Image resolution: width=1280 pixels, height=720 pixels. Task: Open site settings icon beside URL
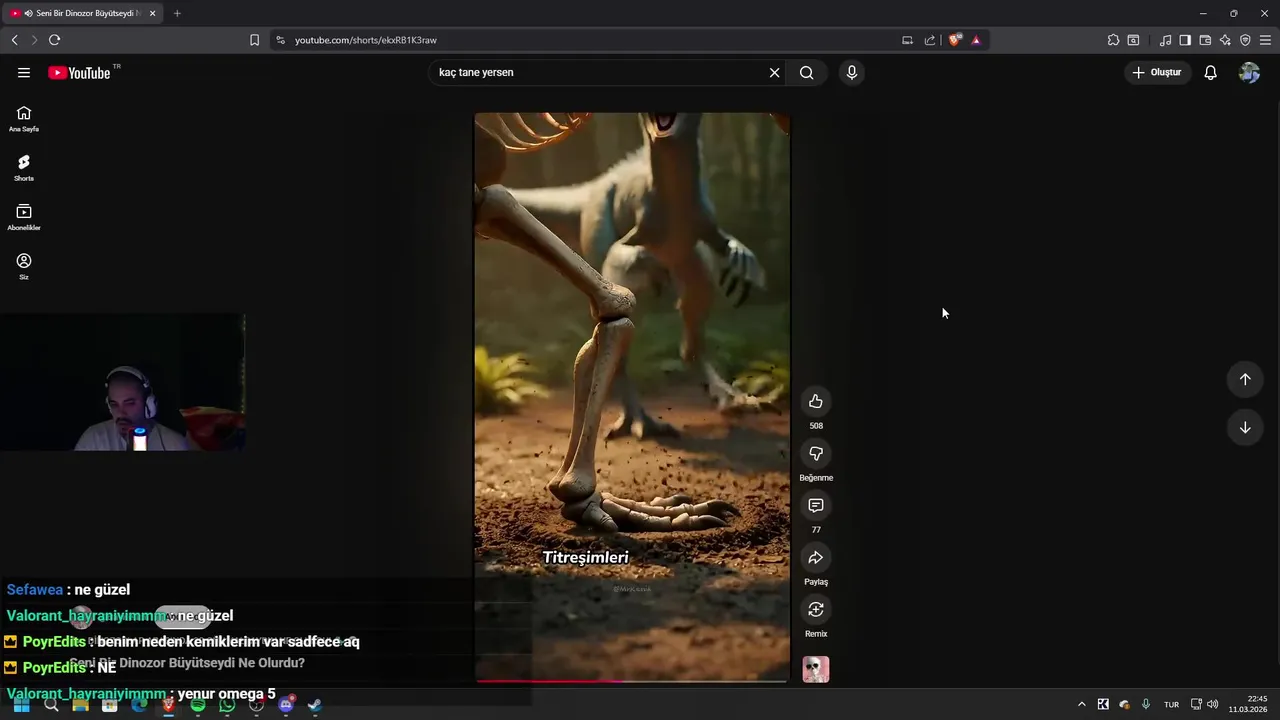[280, 40]
